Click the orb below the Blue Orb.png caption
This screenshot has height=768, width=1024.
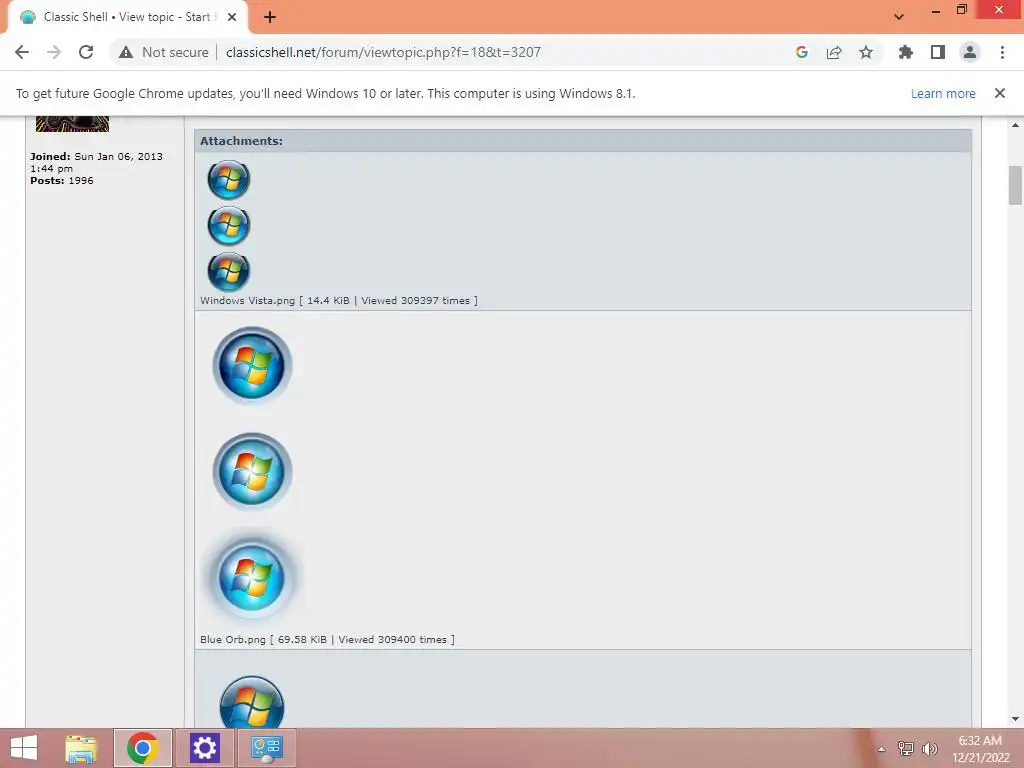[252, 702]
